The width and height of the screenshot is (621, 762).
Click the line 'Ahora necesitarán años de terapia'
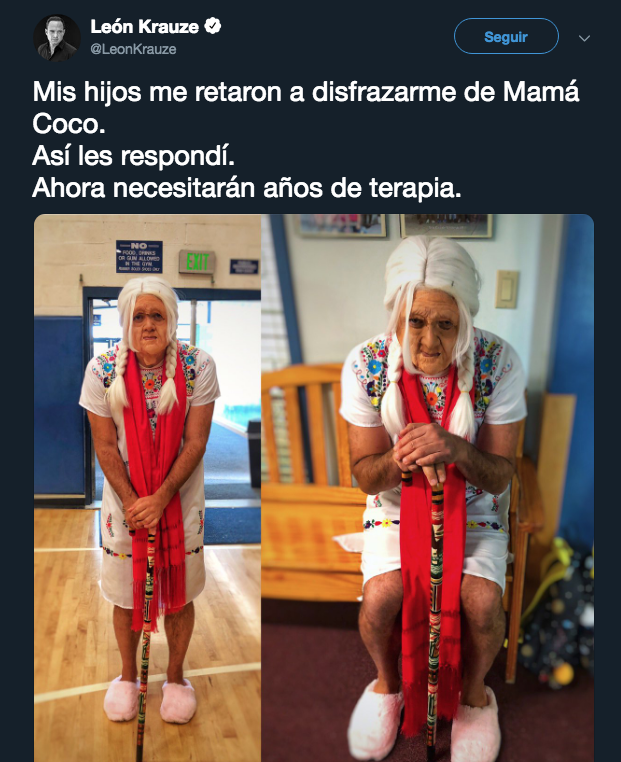pyautogui.click(x=246, y=188)
